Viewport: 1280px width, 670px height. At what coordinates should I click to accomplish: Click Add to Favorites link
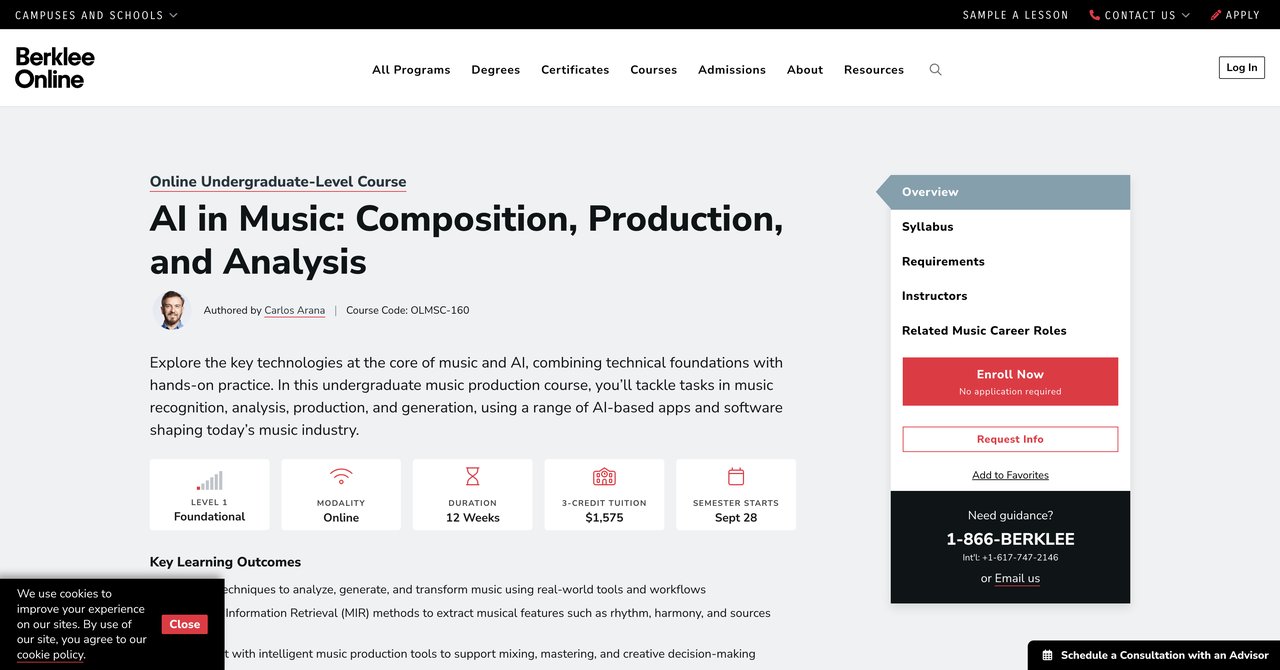(1010, 475)
